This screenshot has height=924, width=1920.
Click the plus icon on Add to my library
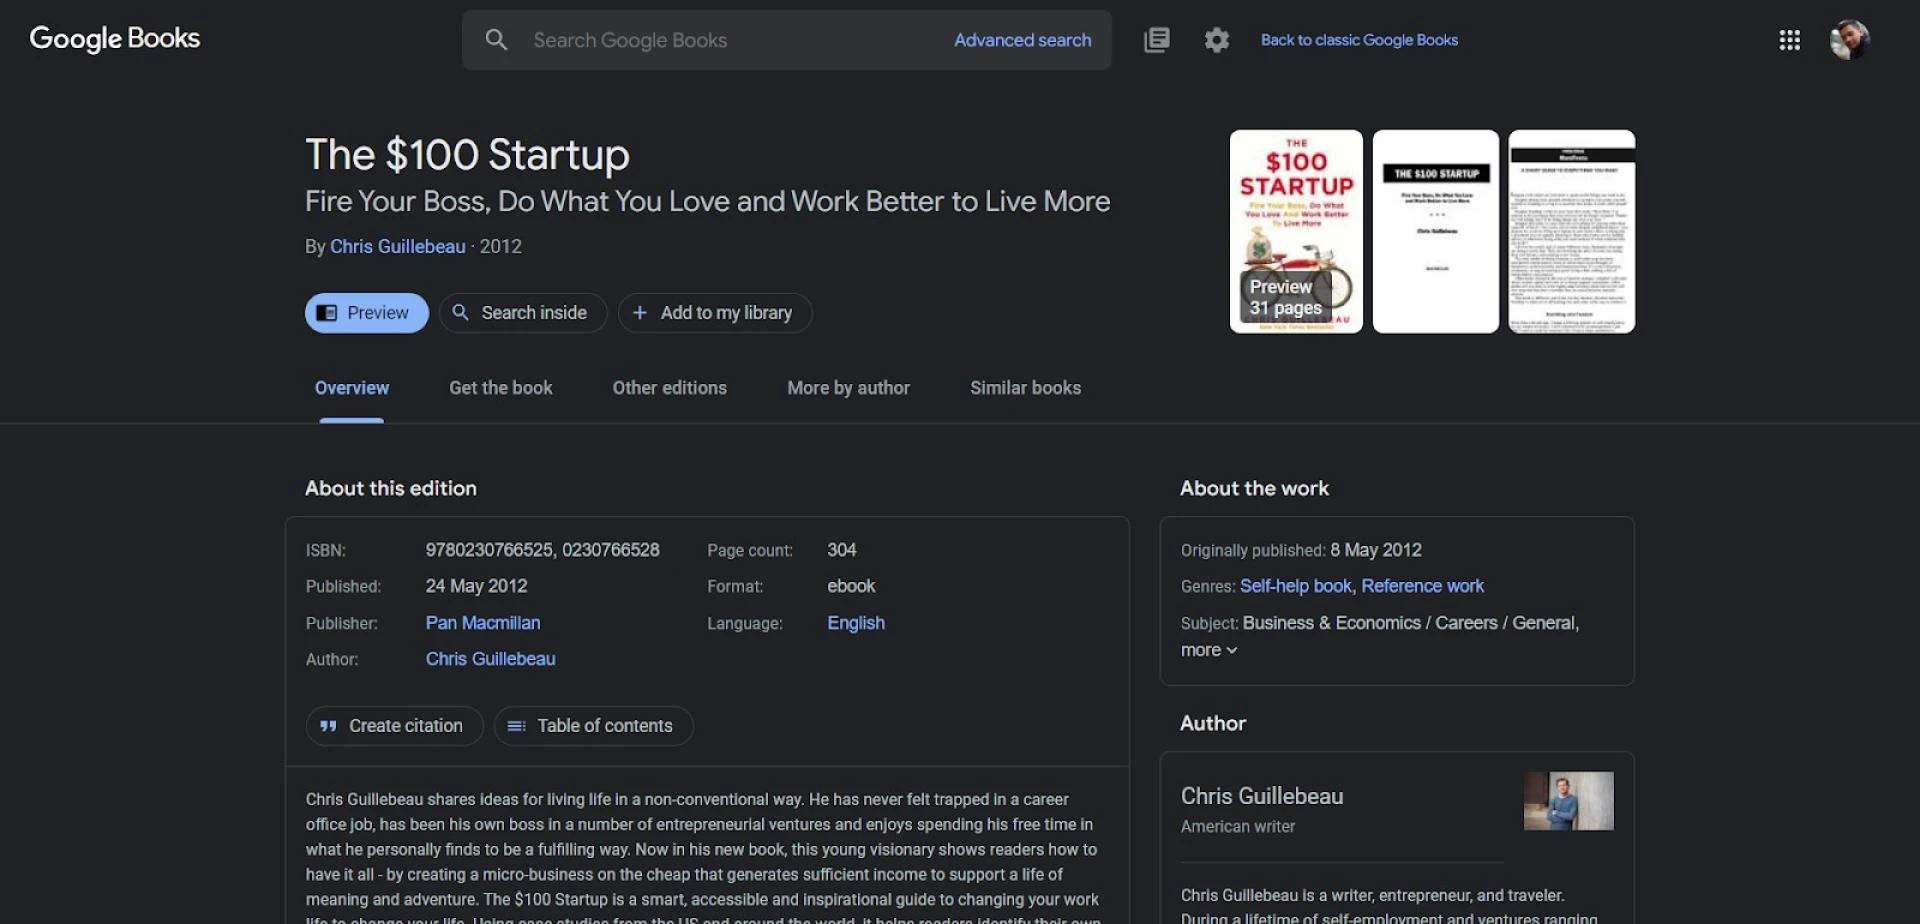[x=641, y=313]
